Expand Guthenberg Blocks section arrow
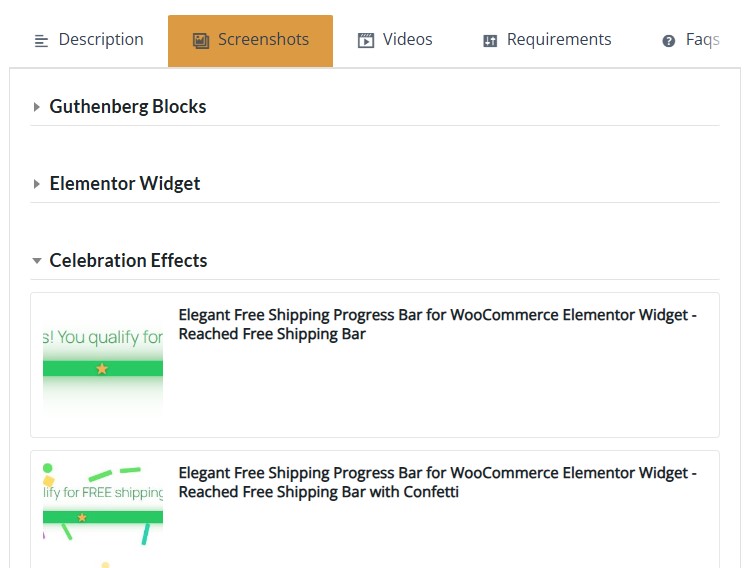Image resolution: width=754 pixels, height=568 pixels. (37, 107)
